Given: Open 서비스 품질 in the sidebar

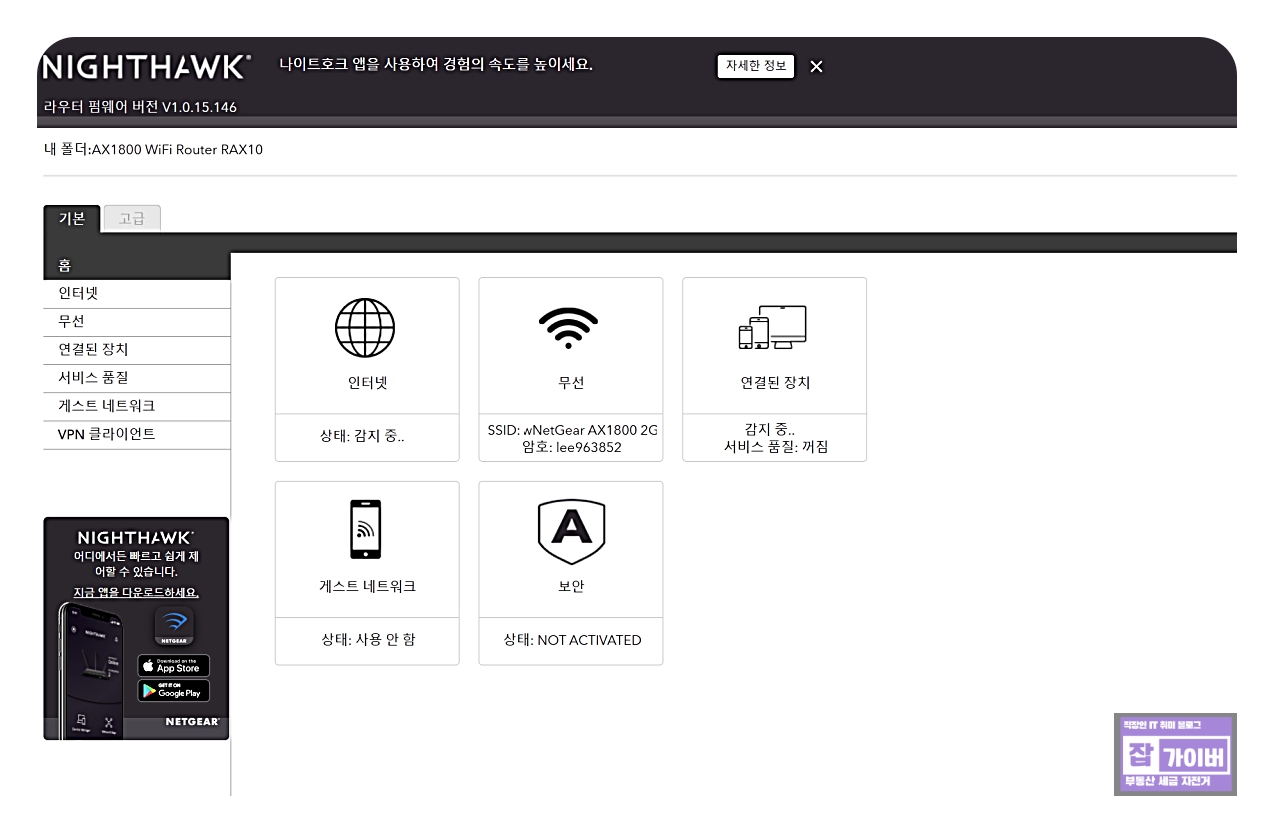Looking at the screenshot, I should coord(136,378).
